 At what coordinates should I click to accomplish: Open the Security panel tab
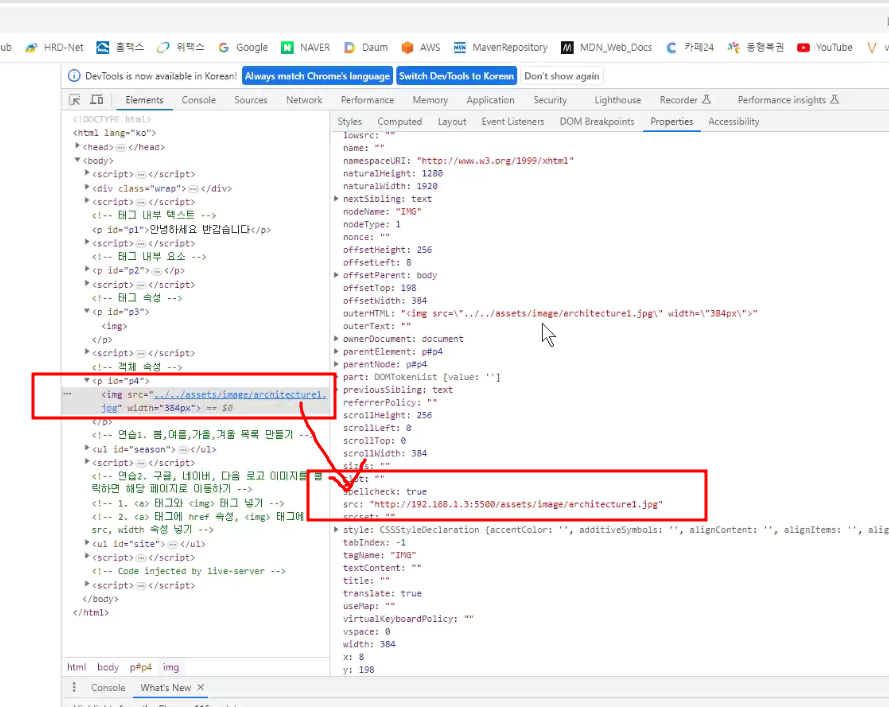point(550,100)
